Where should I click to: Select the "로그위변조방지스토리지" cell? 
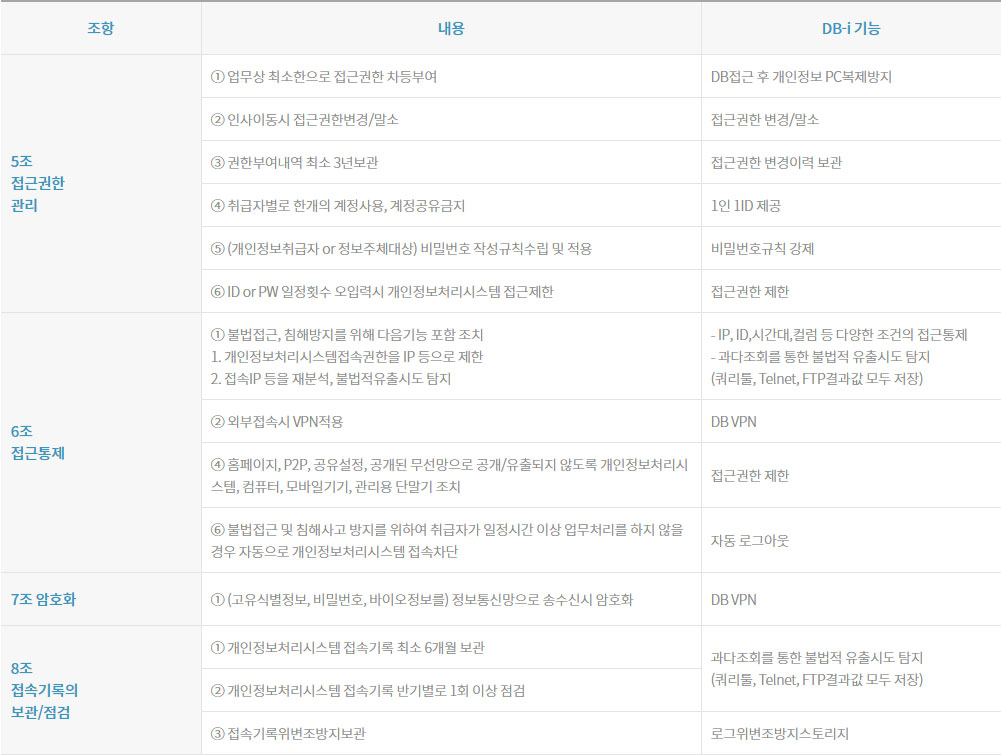click(x=778, y=733)
